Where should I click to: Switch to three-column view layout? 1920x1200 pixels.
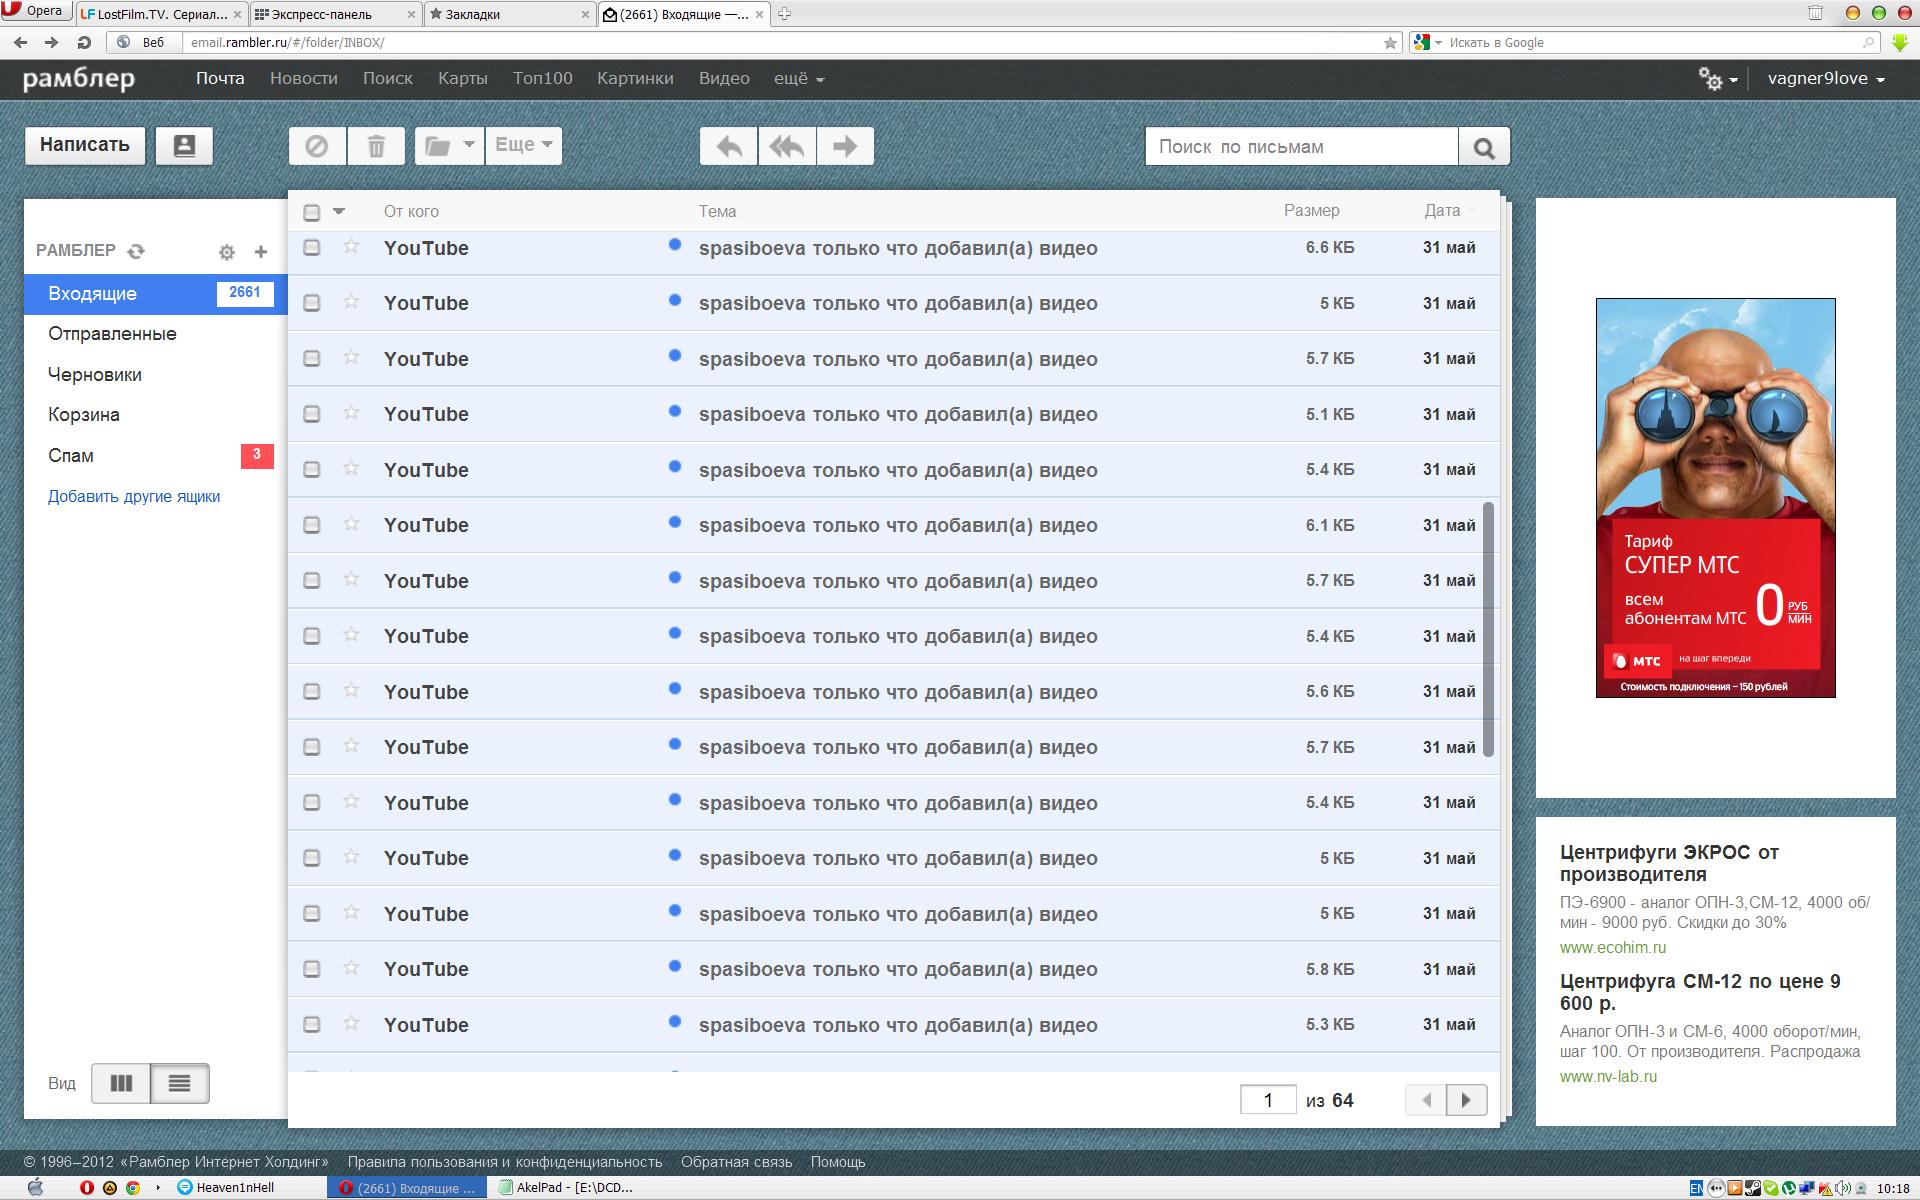(x=121, y=1083)
